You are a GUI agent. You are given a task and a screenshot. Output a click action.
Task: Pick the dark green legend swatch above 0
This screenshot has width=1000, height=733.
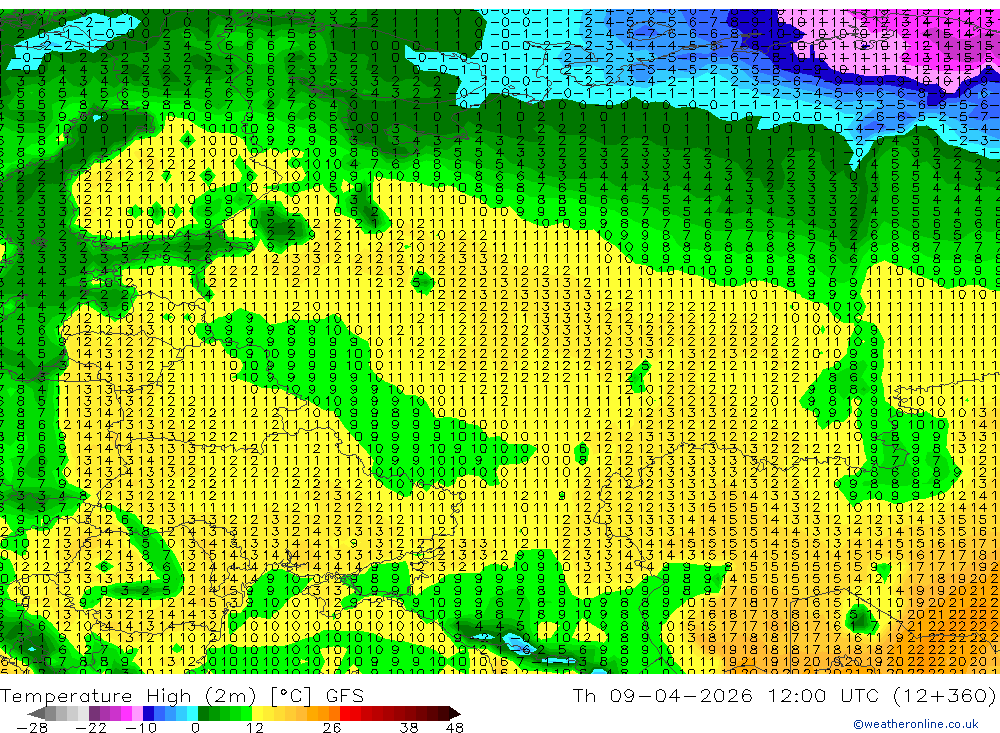203,714
